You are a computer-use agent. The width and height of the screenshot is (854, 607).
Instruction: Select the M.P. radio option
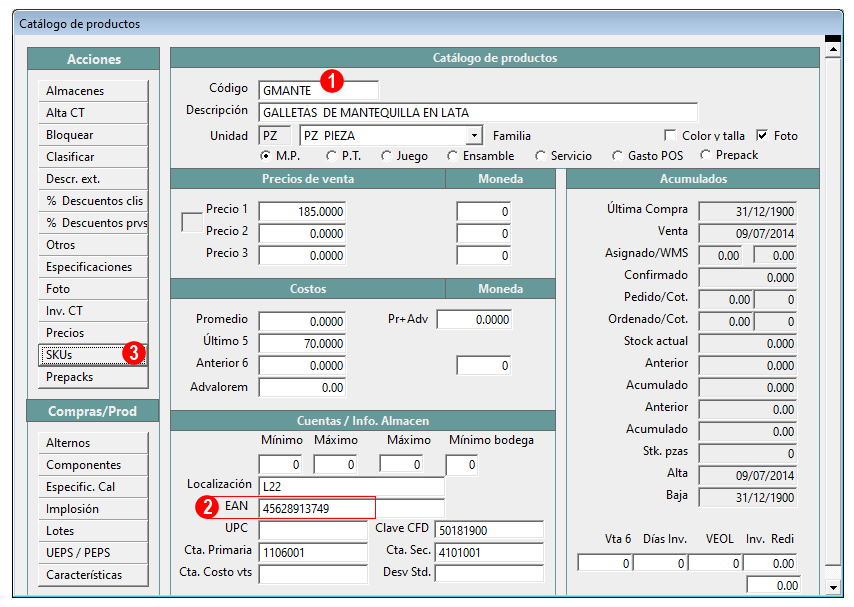(265, 156)
